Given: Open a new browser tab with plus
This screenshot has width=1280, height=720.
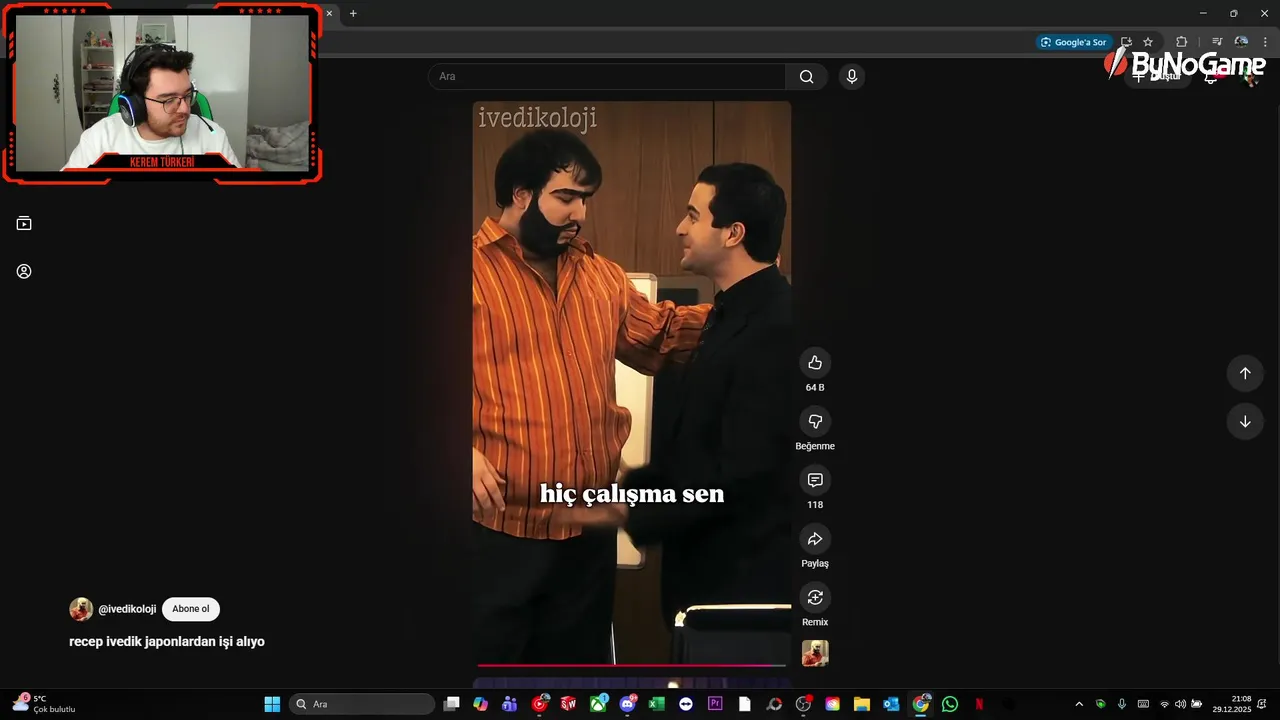Looking at the screenshot, I should [x=353, y=13].
